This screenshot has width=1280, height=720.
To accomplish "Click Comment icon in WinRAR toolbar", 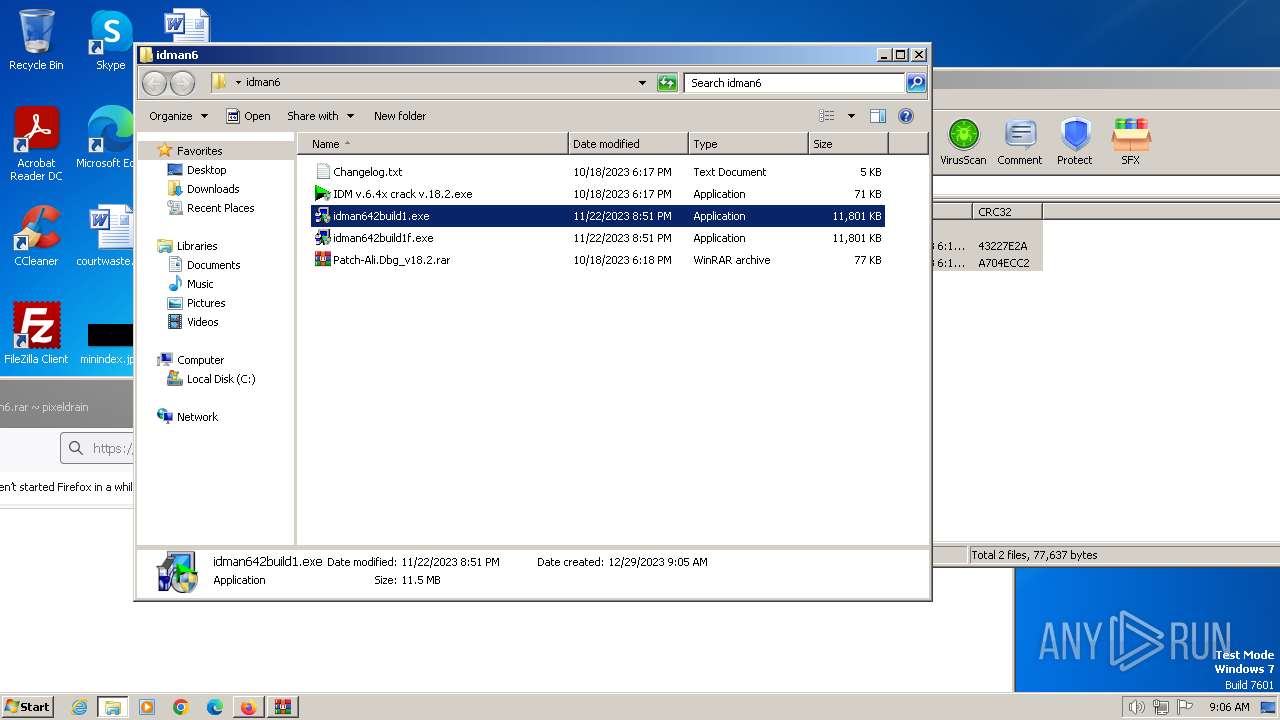I will click(x=1019, y=141).
